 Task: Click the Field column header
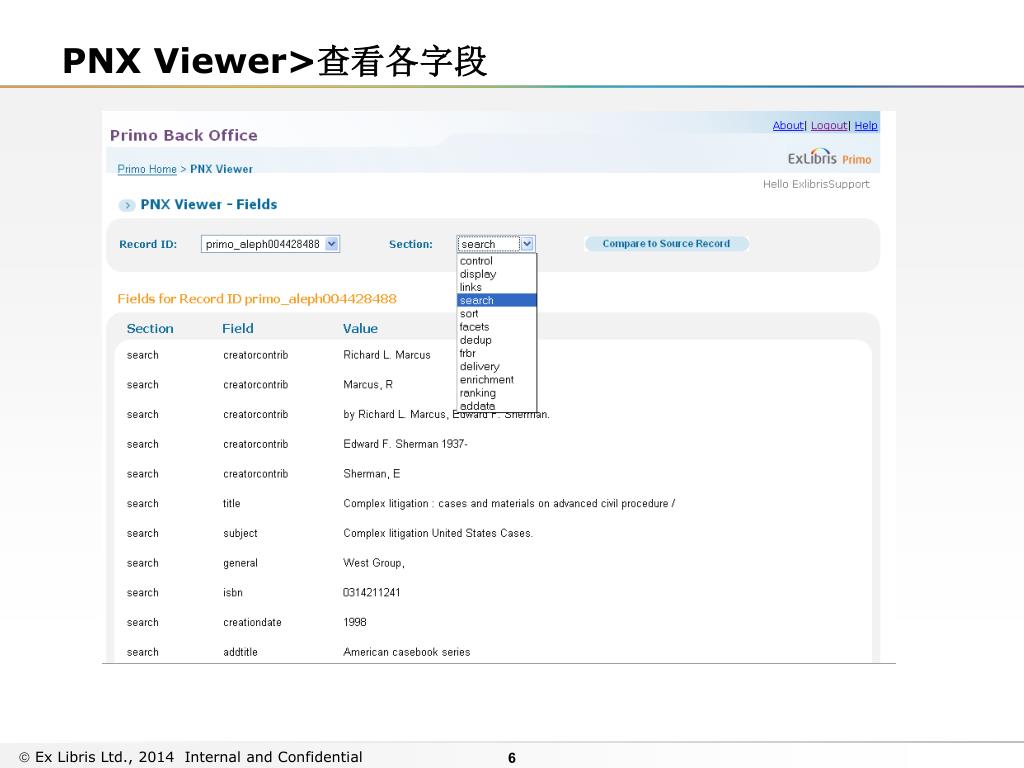click(x=238, y=328)
